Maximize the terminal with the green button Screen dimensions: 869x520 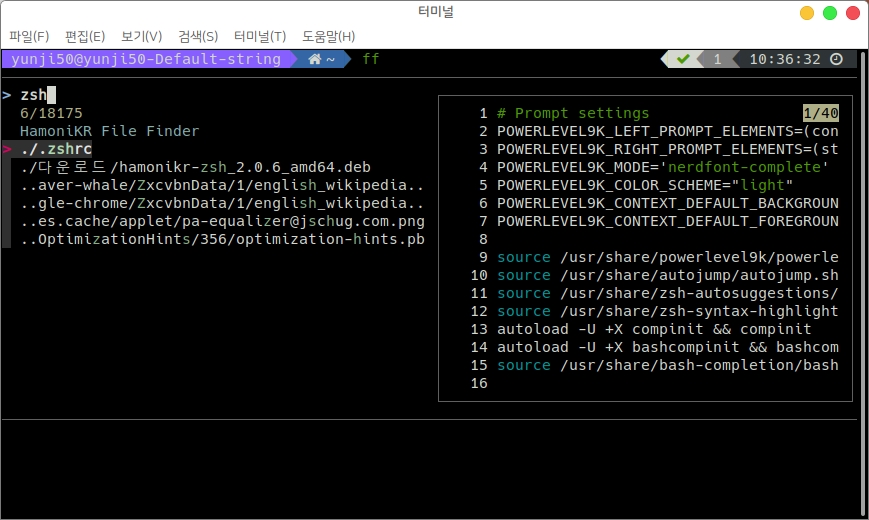[829, 13]
